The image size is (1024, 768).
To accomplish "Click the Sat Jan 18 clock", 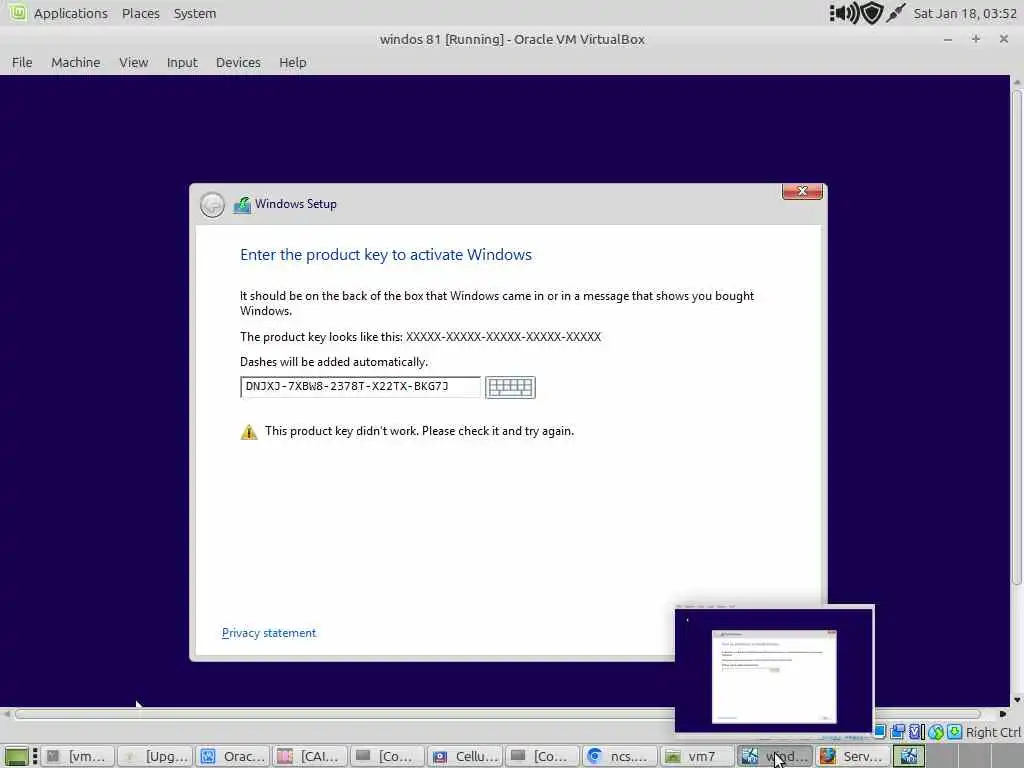I will [965, 13].
